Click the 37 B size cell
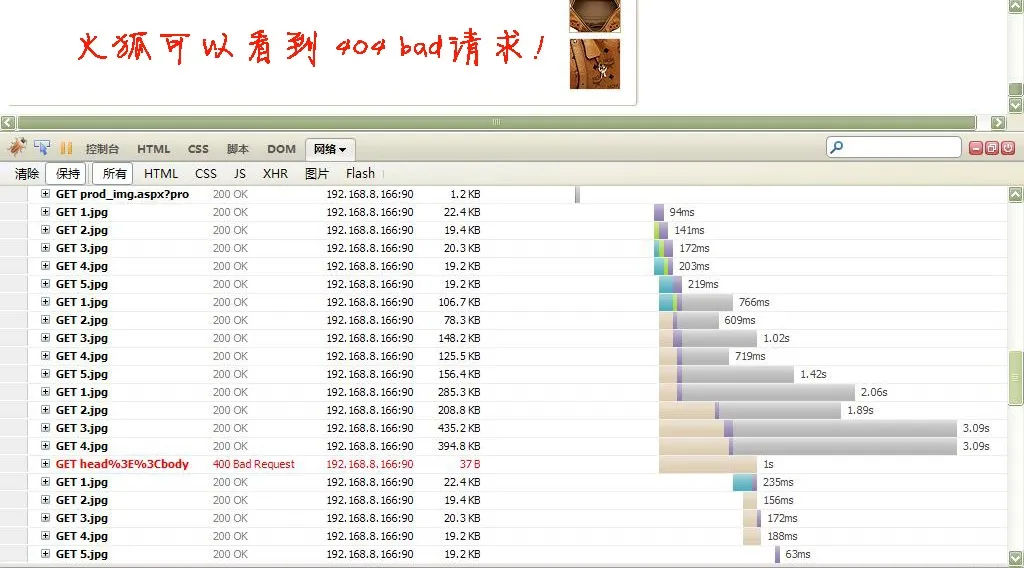Screen dimensions: 1024x568 tap(470, 464)
